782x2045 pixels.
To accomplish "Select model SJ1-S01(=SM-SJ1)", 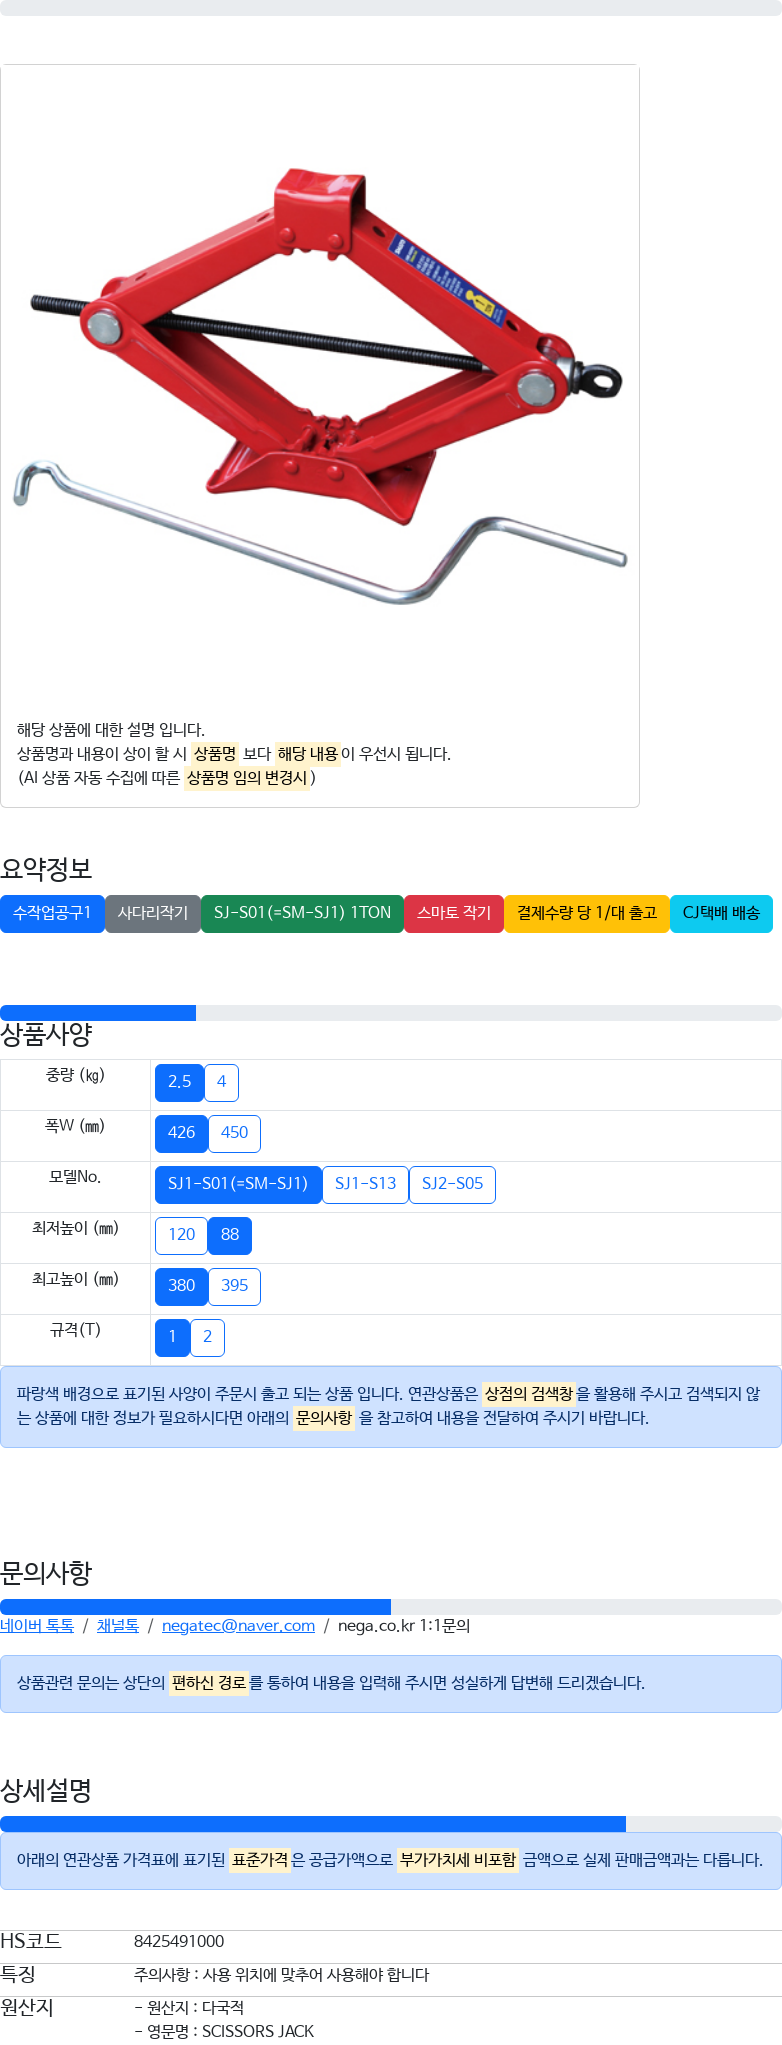I will 238,1184.
